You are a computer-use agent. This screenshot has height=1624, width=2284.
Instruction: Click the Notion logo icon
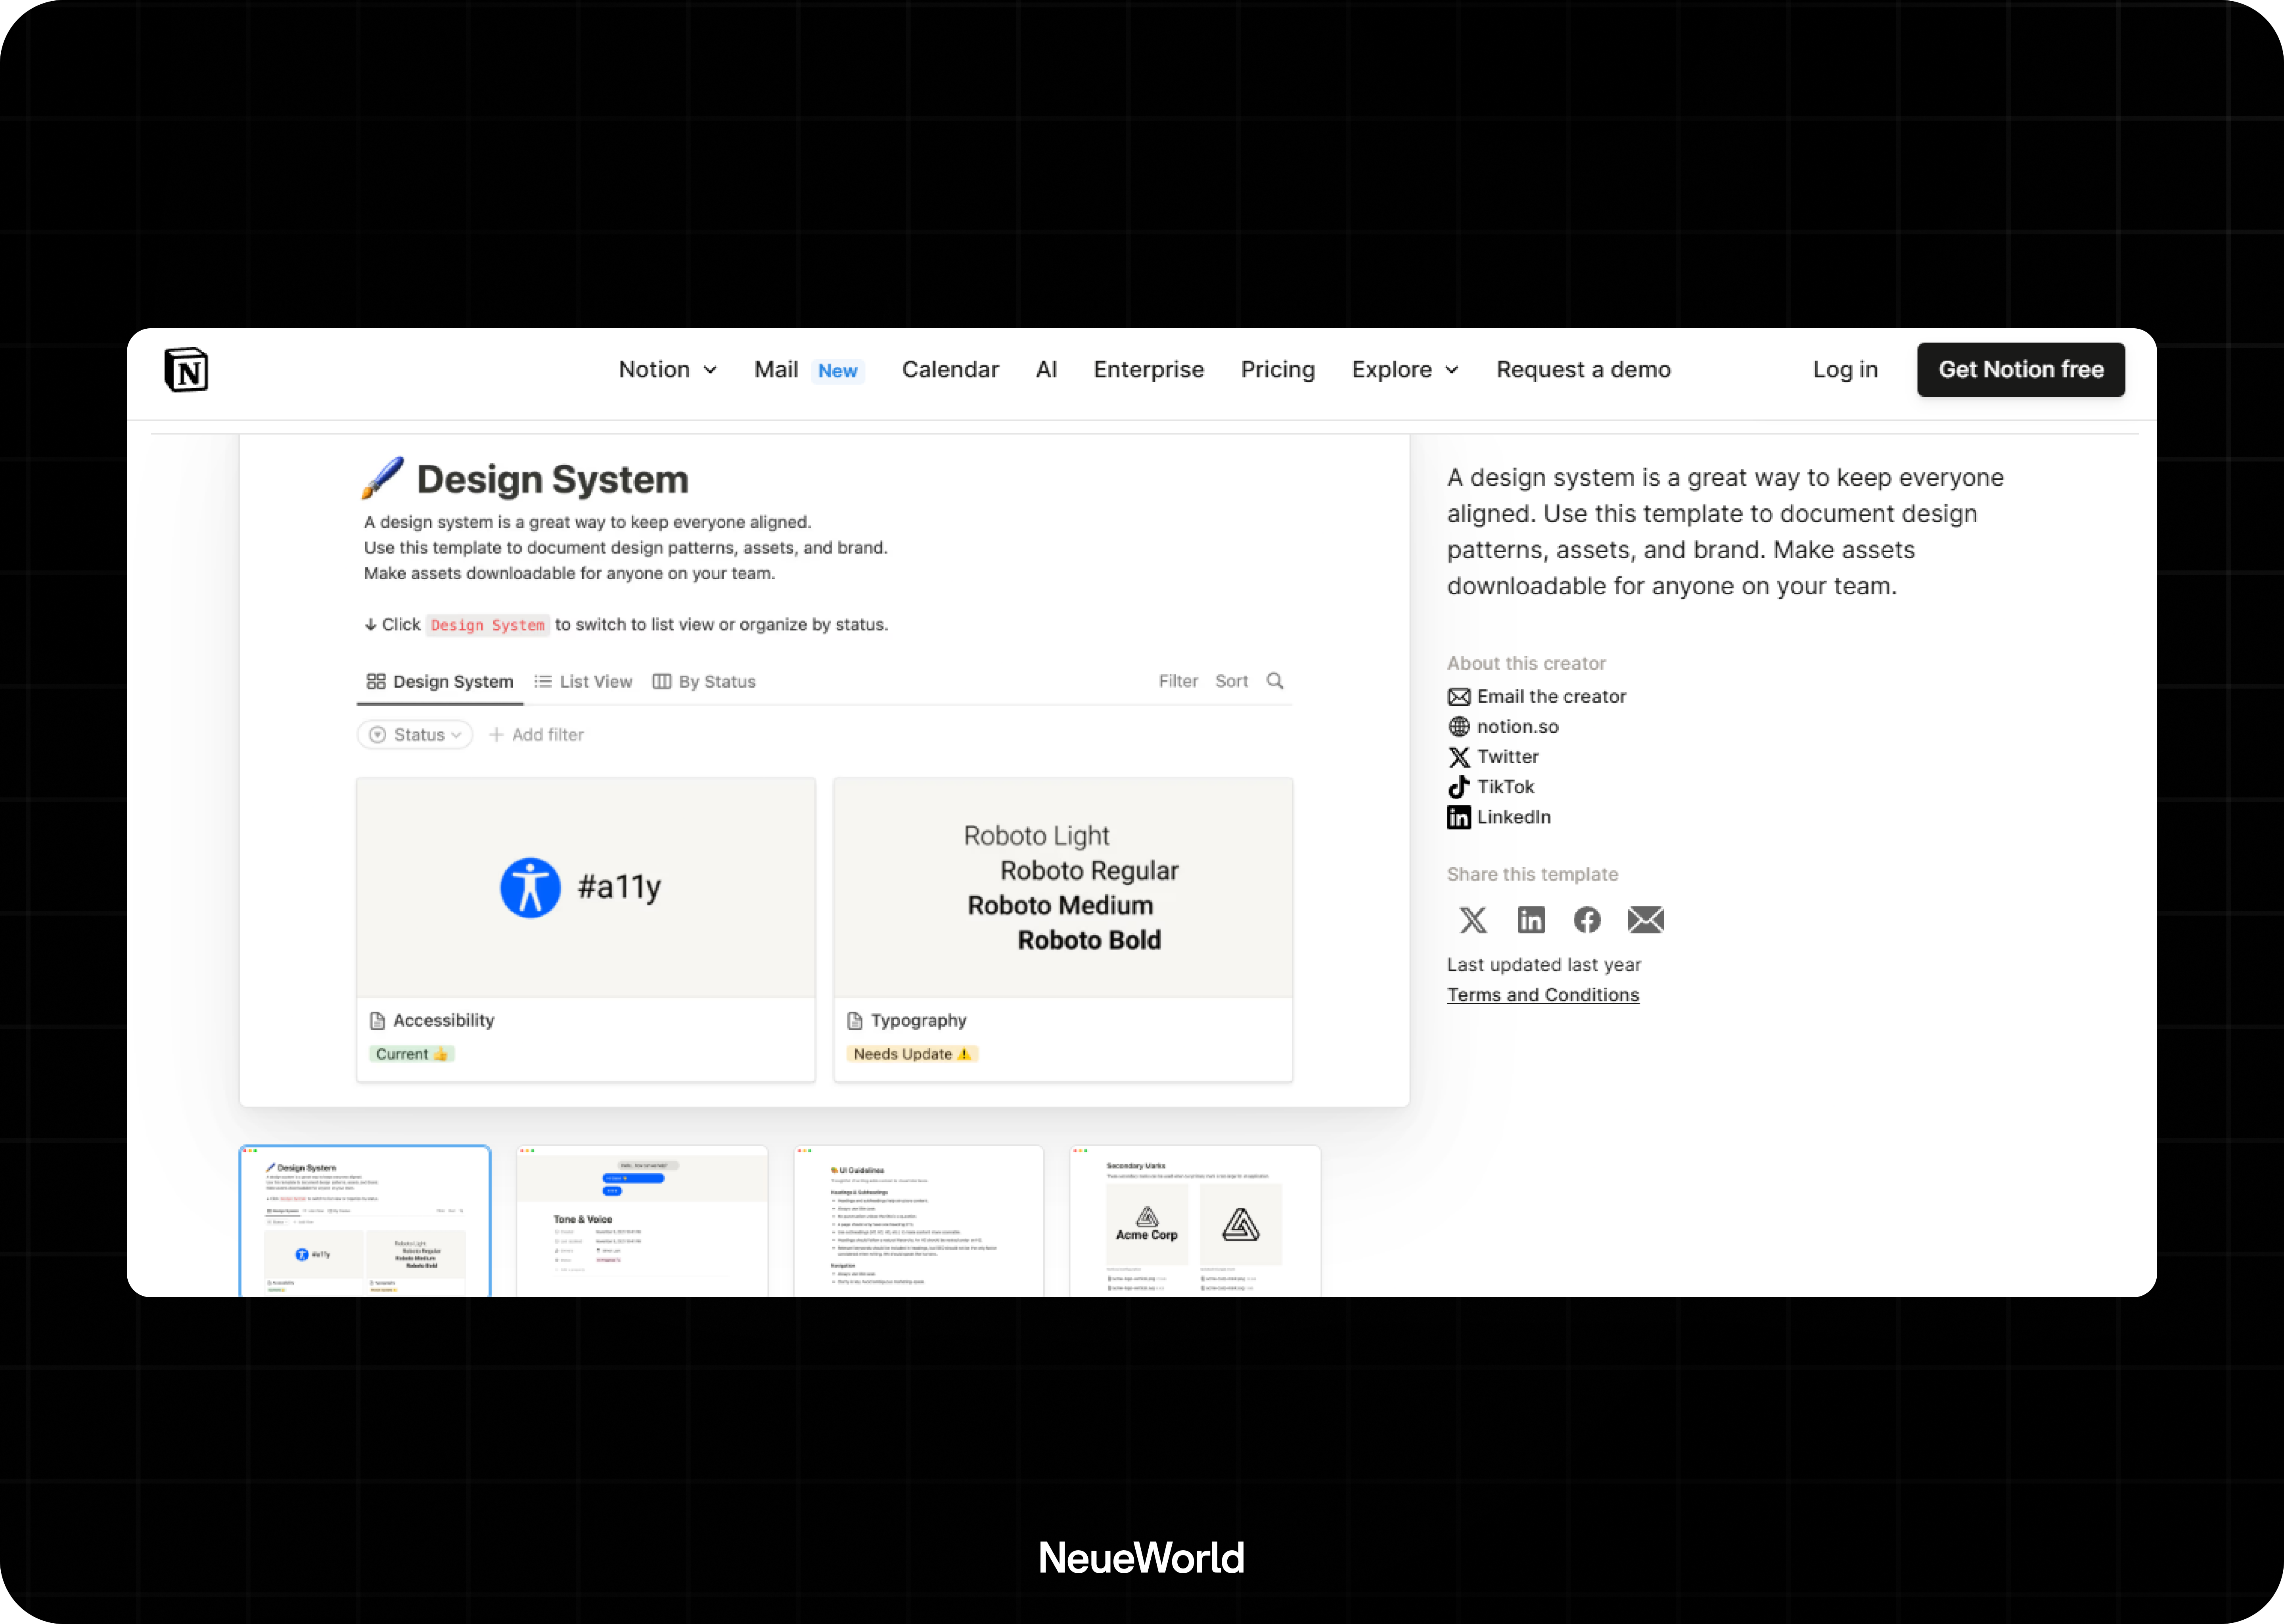pos(186,370)
